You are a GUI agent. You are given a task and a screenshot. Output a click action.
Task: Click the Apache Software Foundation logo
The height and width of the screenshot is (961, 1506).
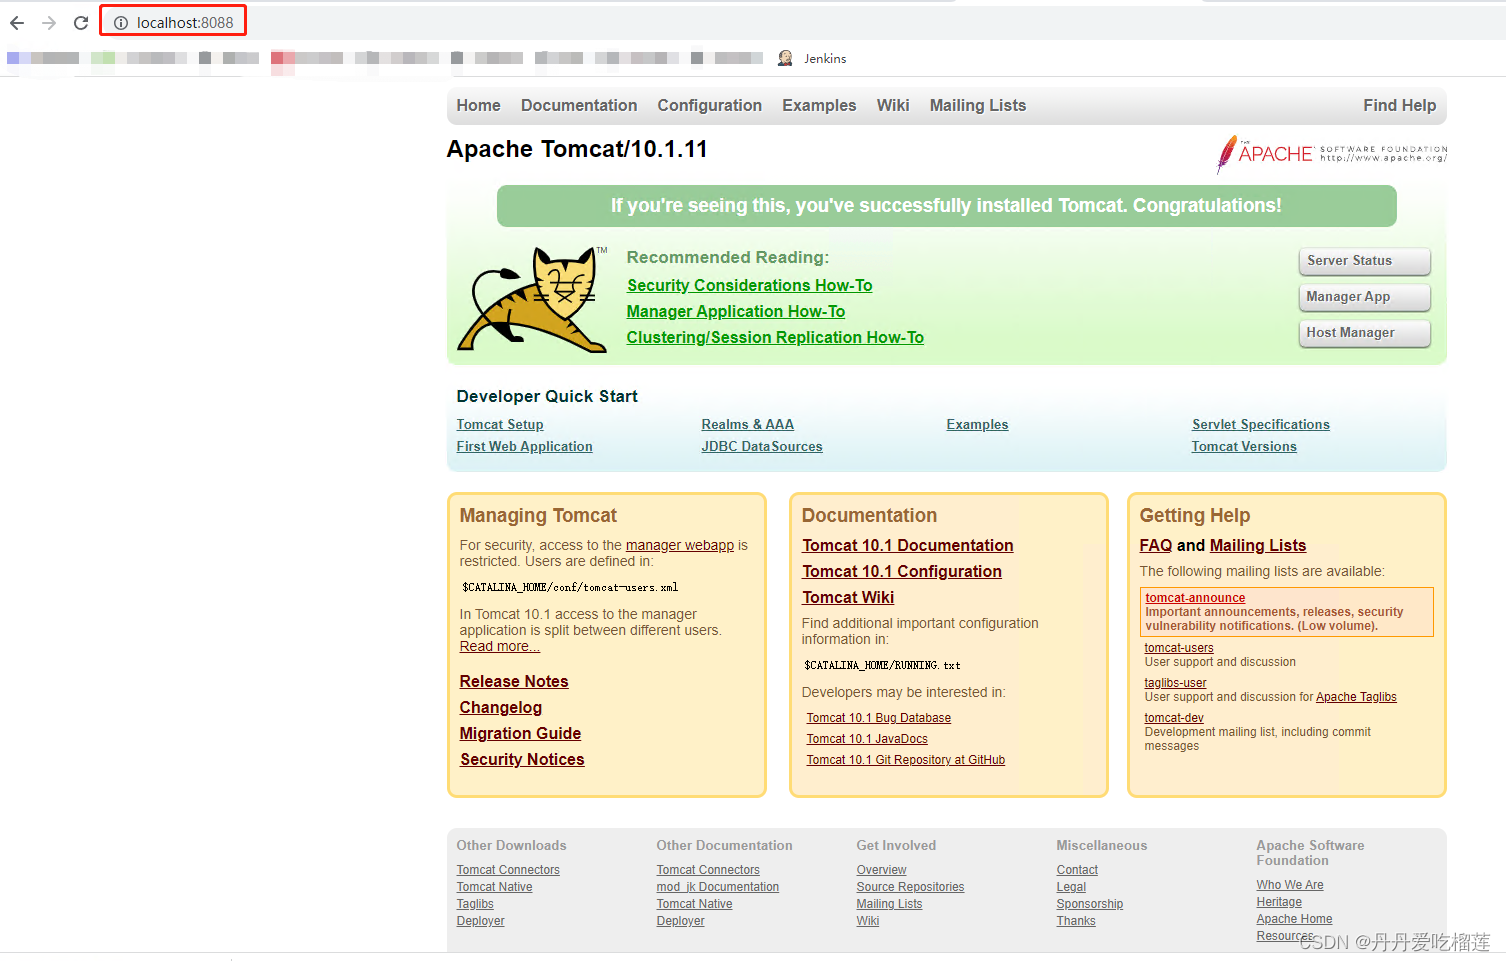pyautogui.click(x=1331, y=154)
